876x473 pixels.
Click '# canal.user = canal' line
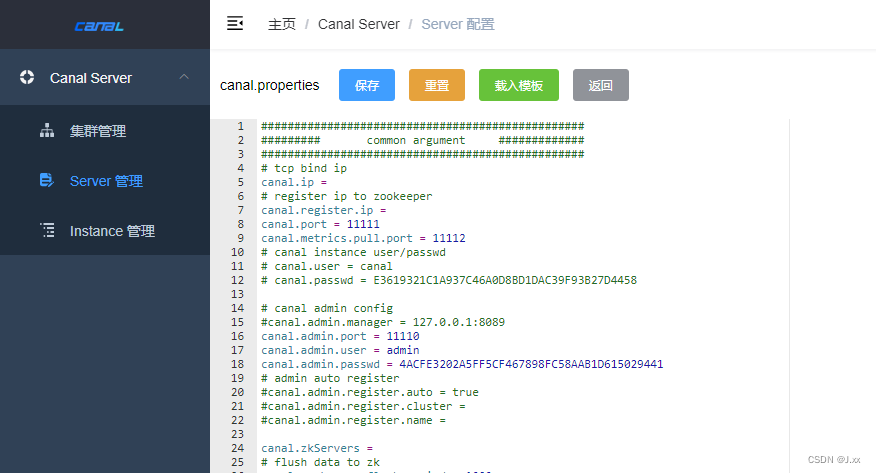(x=327, y=266)
